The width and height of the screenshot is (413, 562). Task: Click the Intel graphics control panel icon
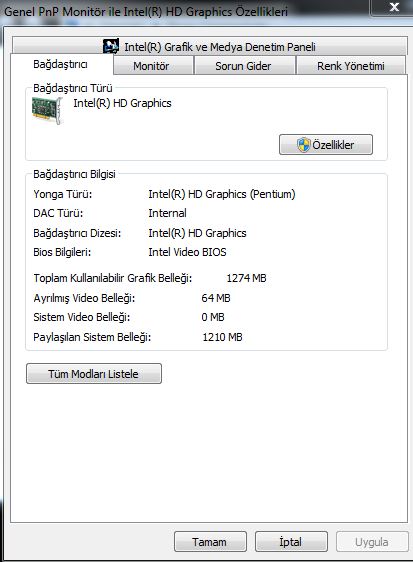tap(111, 46)
